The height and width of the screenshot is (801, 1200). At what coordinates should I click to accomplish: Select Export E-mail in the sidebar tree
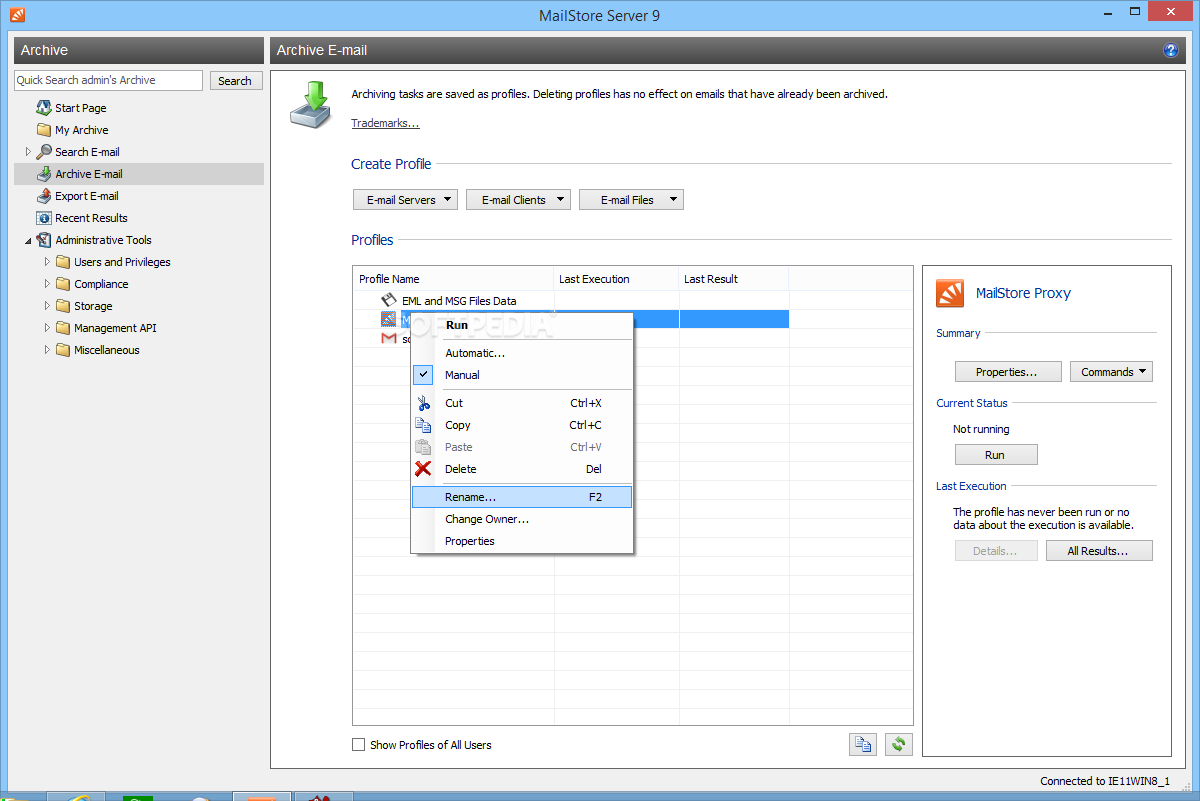(x=87, y=196)
